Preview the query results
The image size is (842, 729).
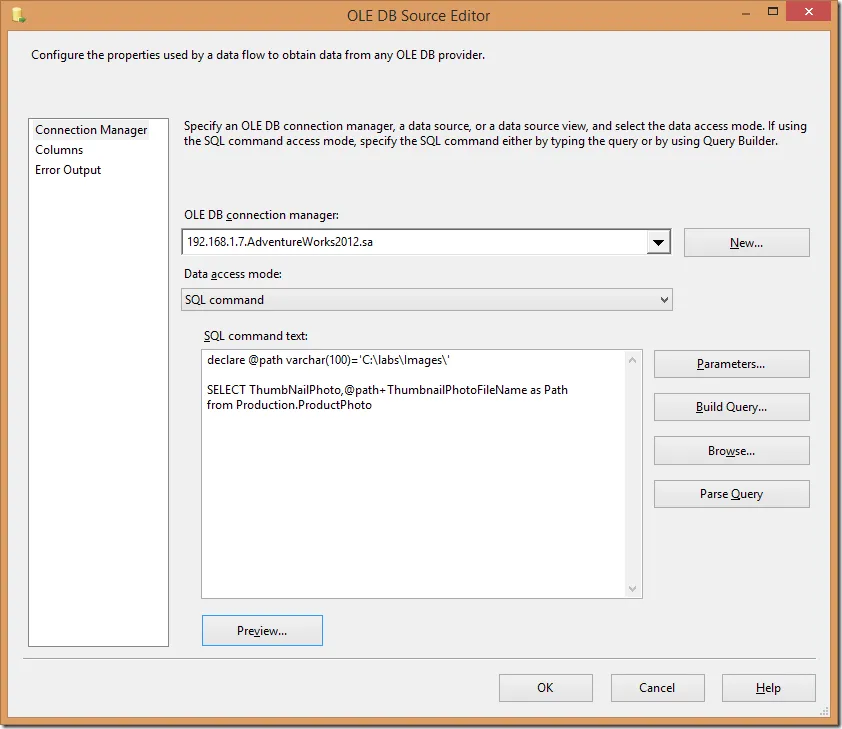coord(262,631)
